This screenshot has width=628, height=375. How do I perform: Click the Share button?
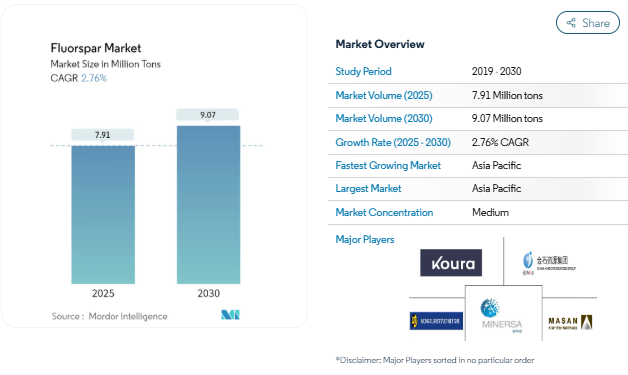(588, 23)
